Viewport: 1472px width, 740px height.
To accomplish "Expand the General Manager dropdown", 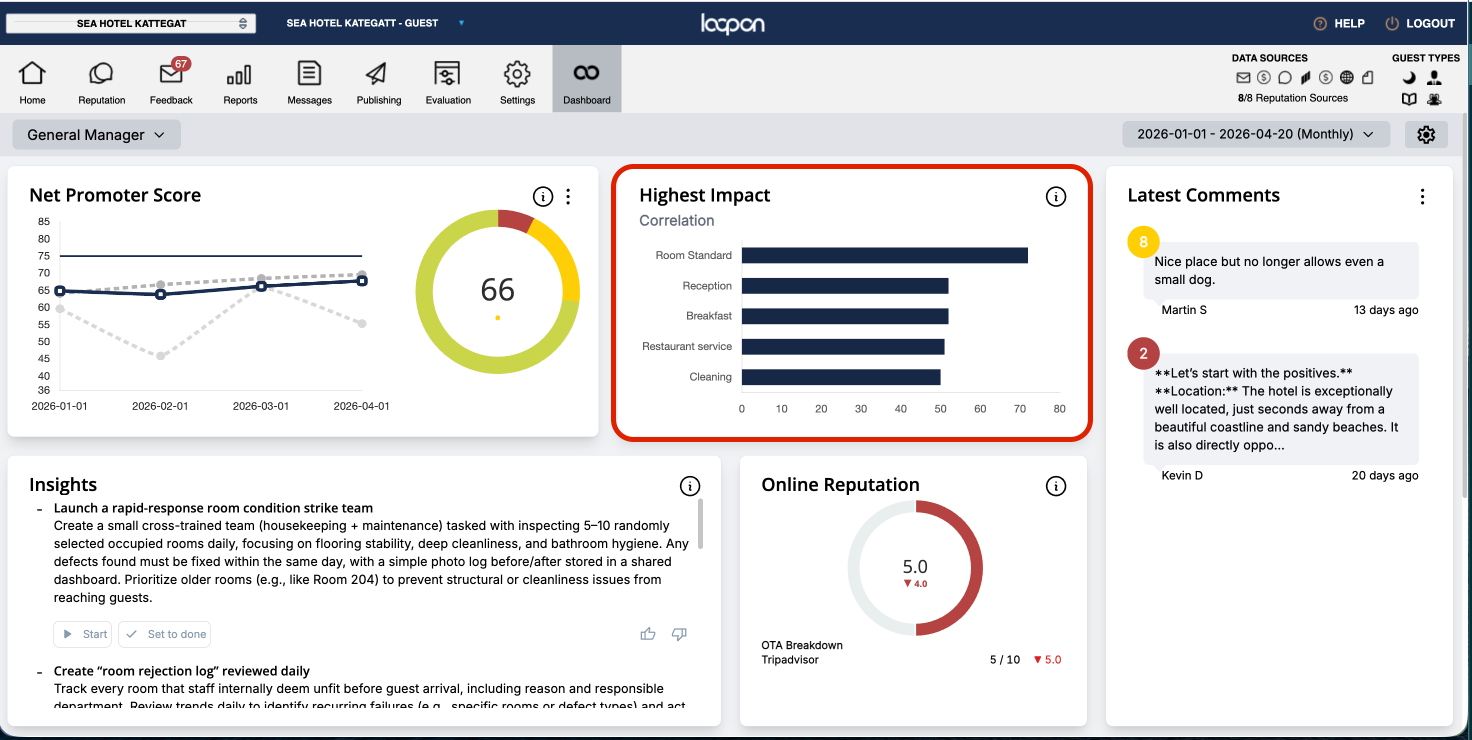I will pyautogui.click(x=96, y=135).
